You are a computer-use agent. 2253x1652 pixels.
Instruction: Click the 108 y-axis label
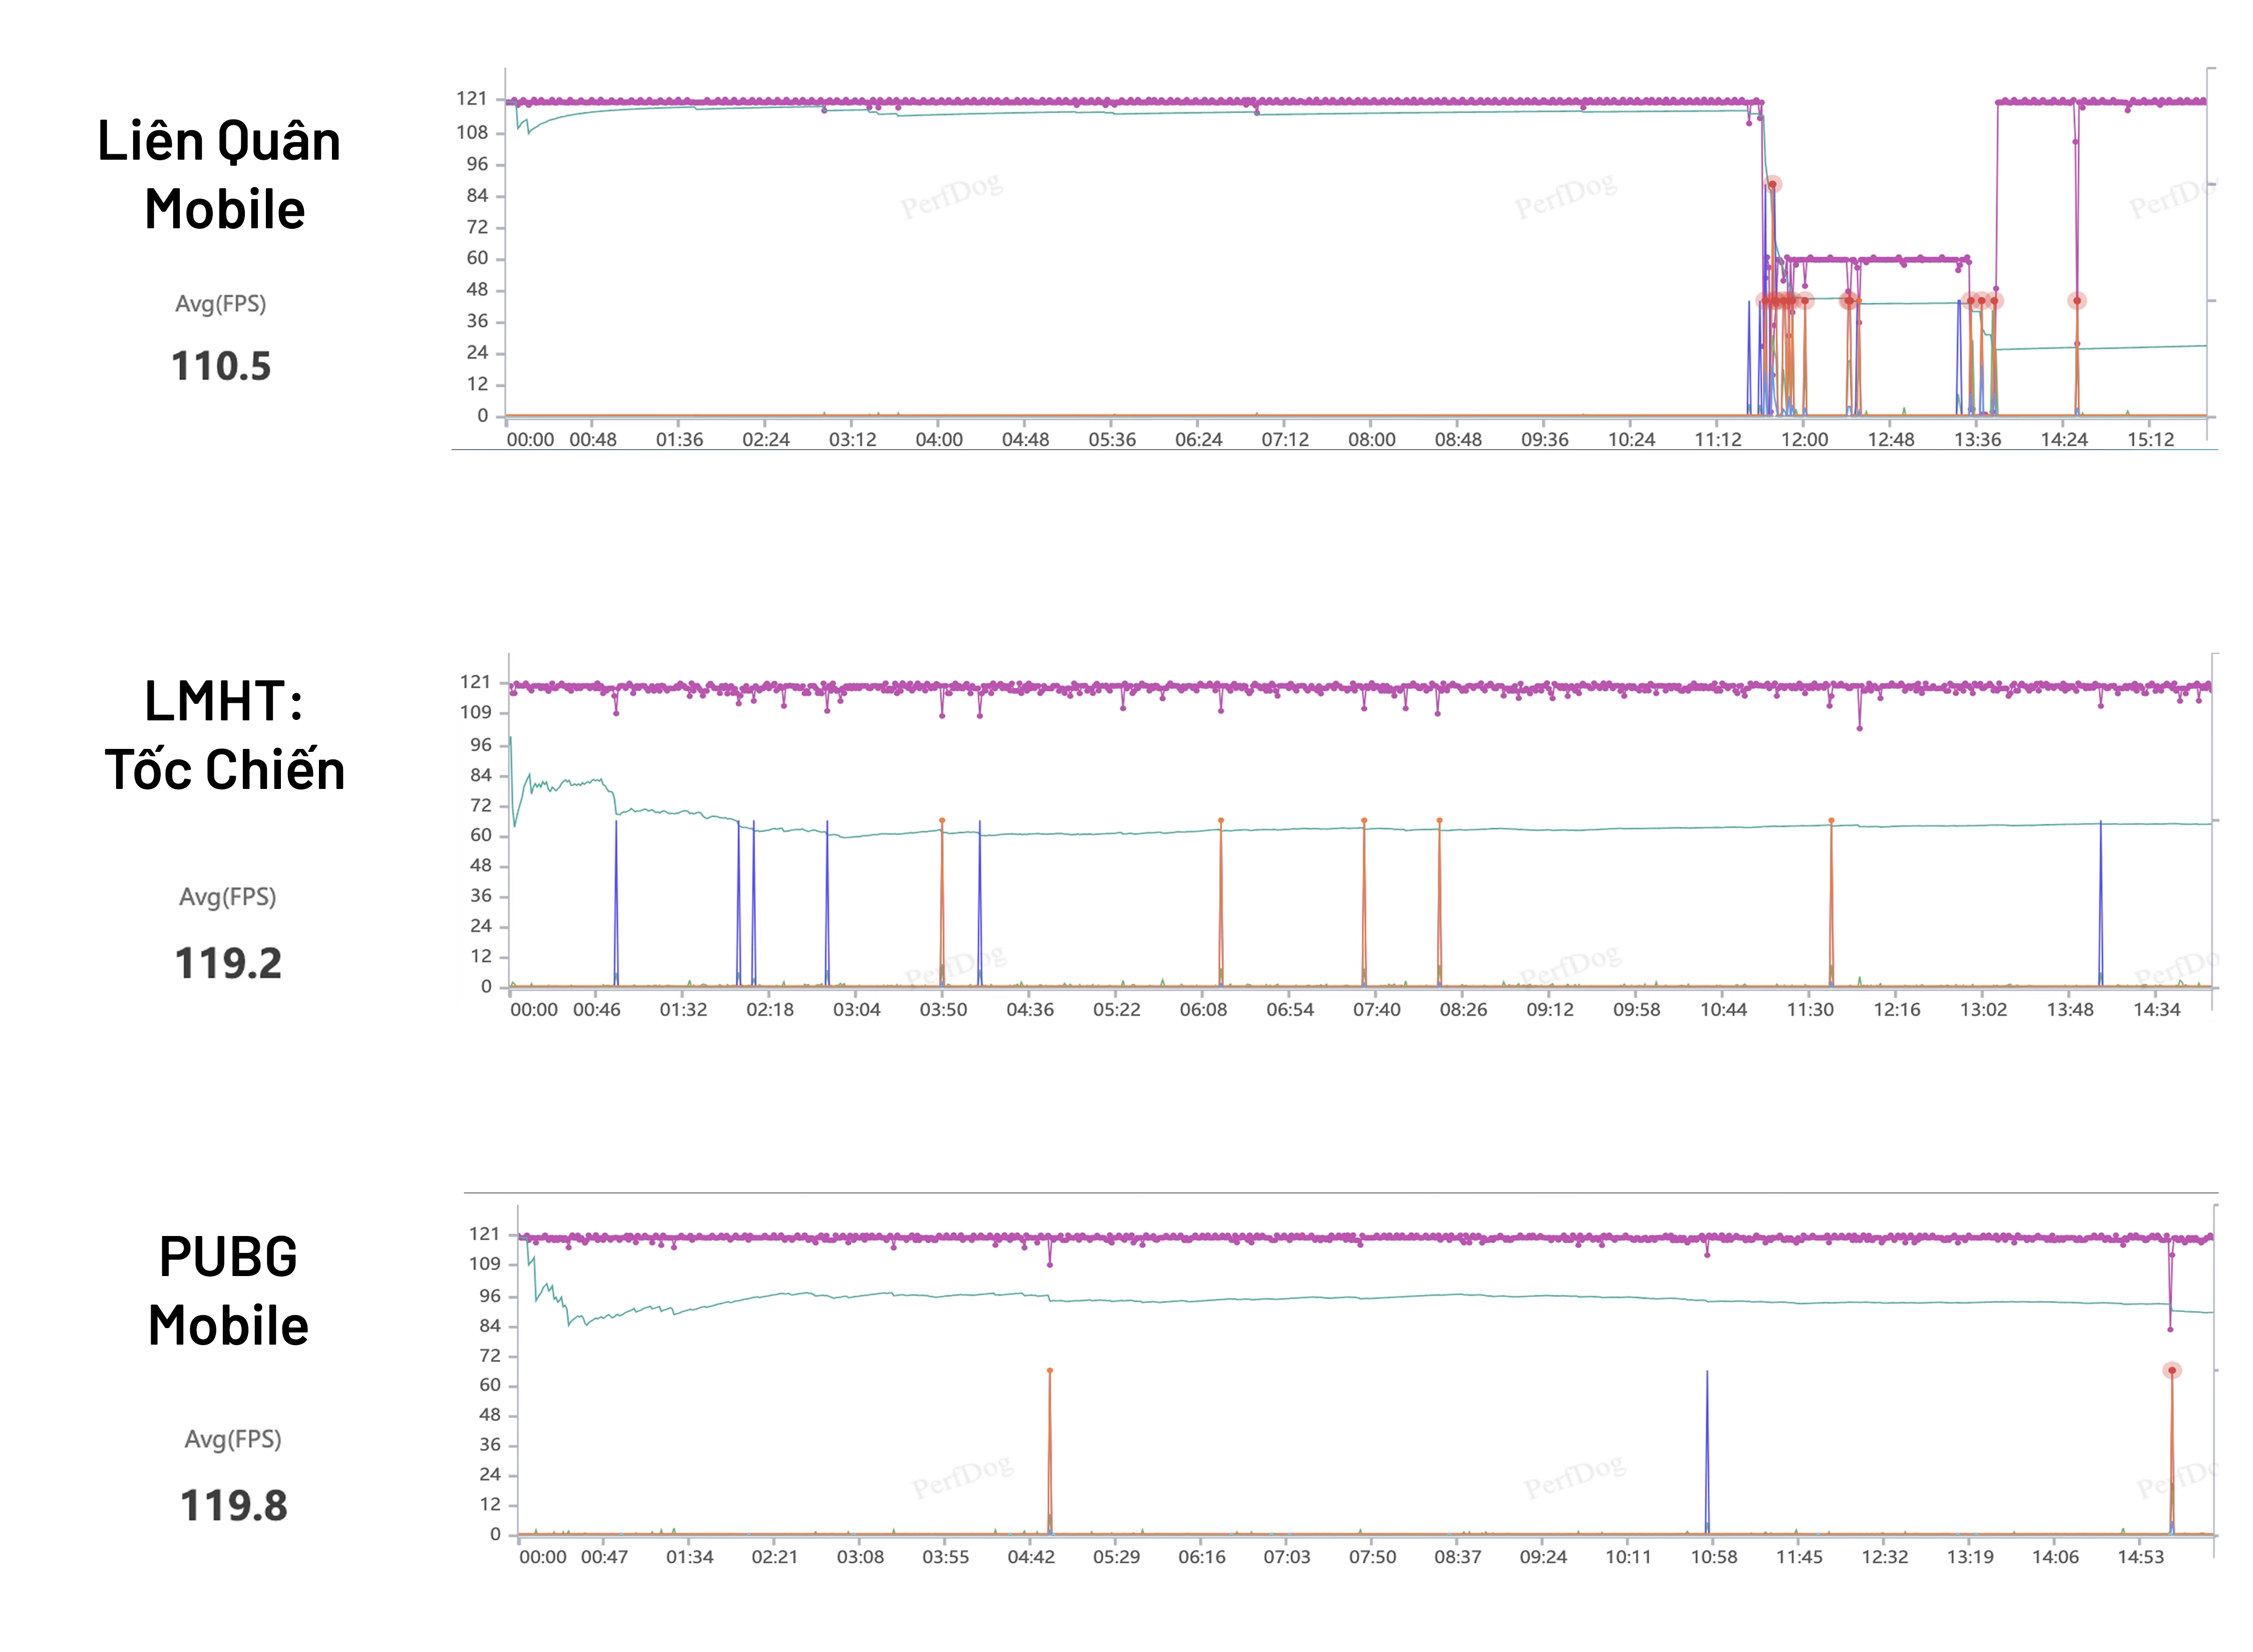click(x=472, y=132)
